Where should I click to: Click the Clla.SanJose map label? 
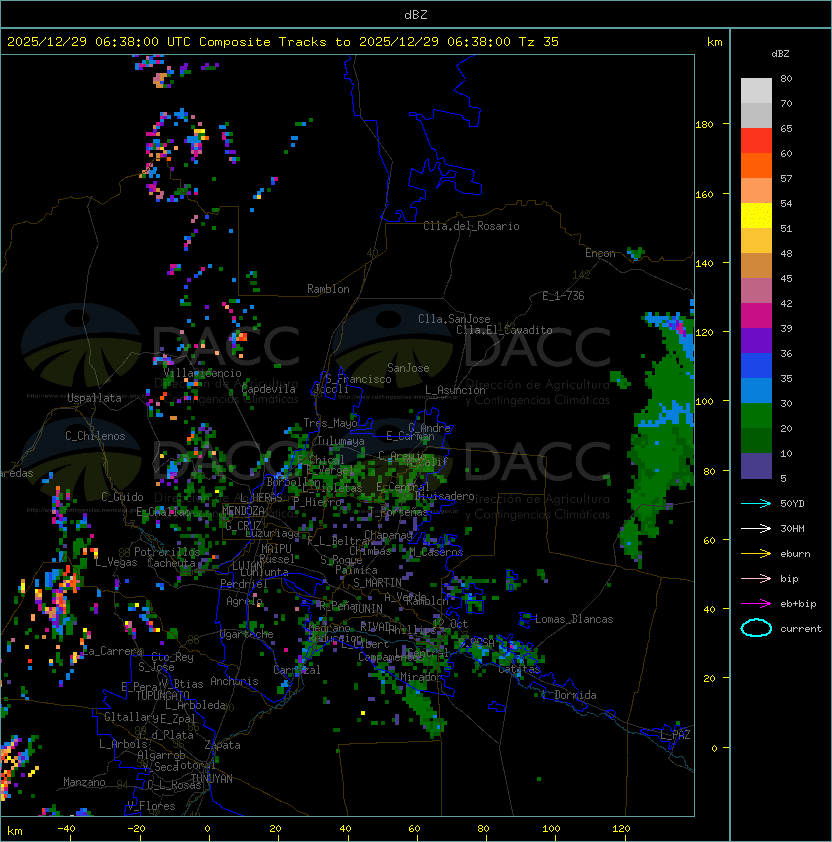pos(454,319)
